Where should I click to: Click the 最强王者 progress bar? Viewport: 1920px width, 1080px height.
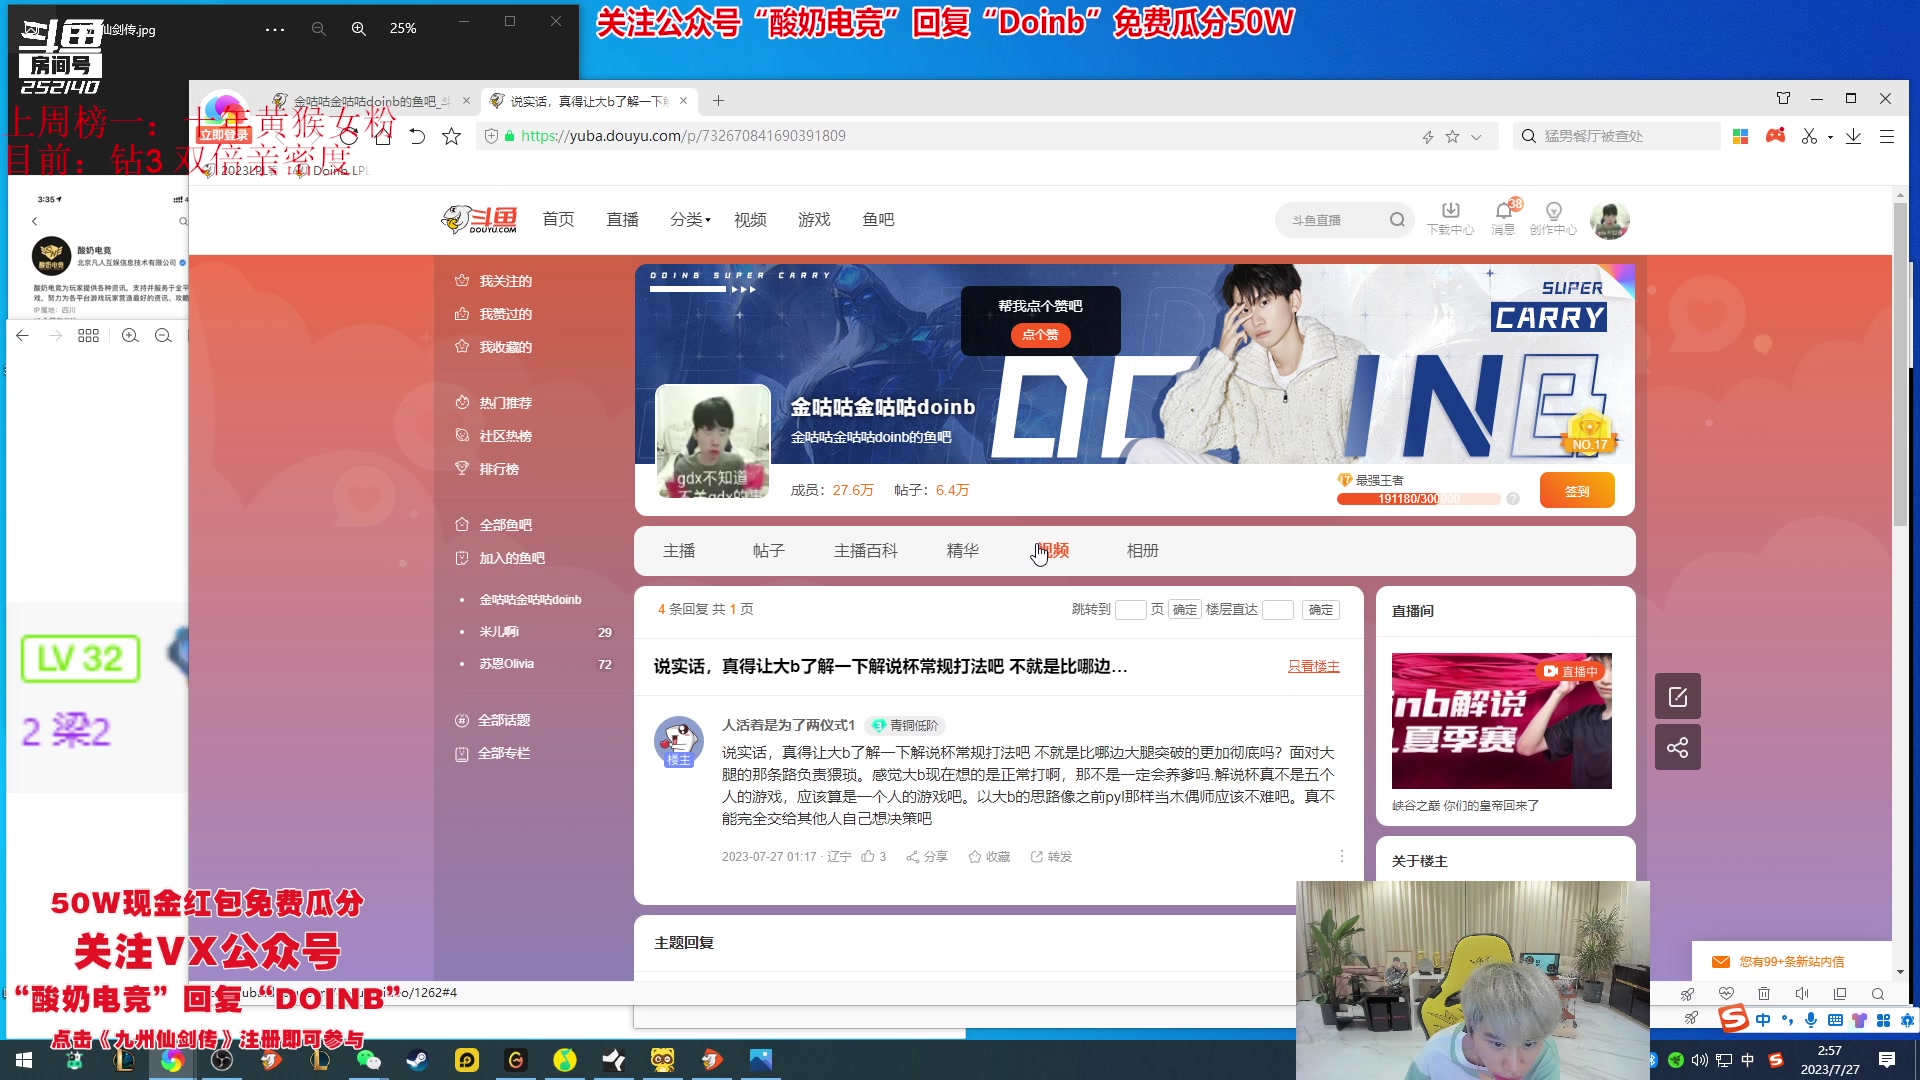click(x=1418, y=499)
